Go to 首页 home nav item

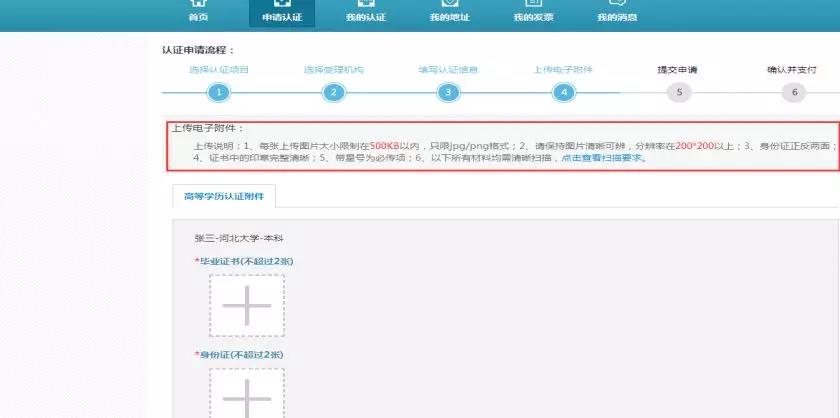point(198,13)
